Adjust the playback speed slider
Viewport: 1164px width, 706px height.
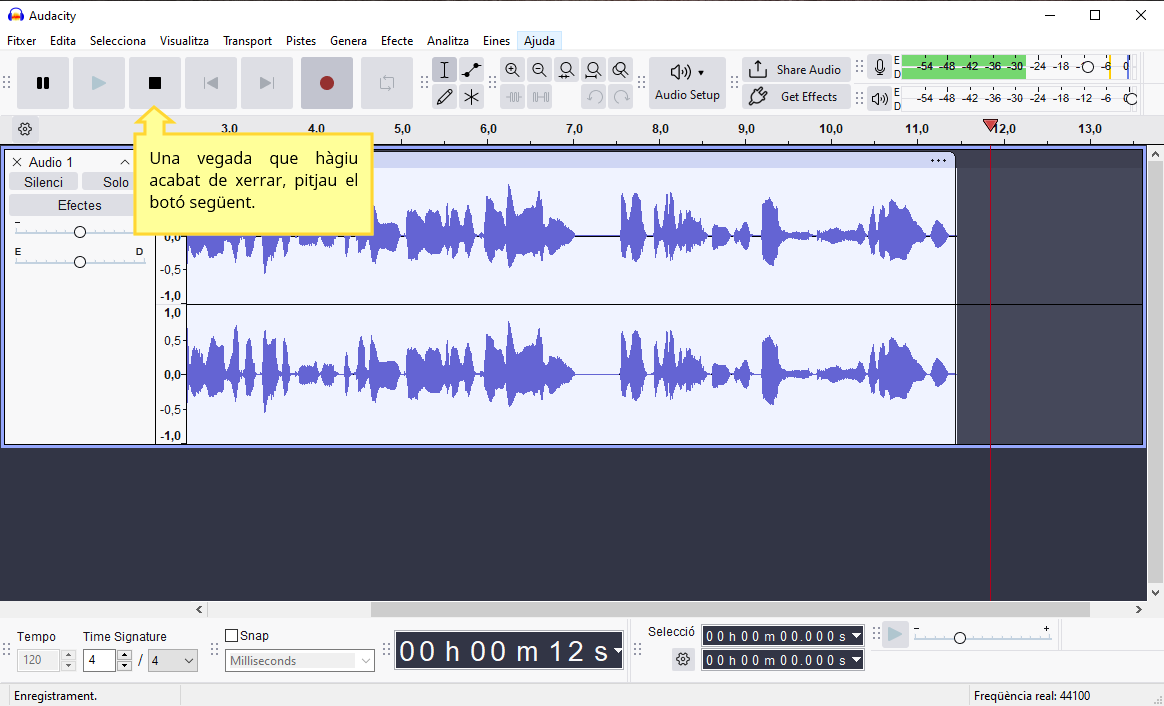pos(960,638)
